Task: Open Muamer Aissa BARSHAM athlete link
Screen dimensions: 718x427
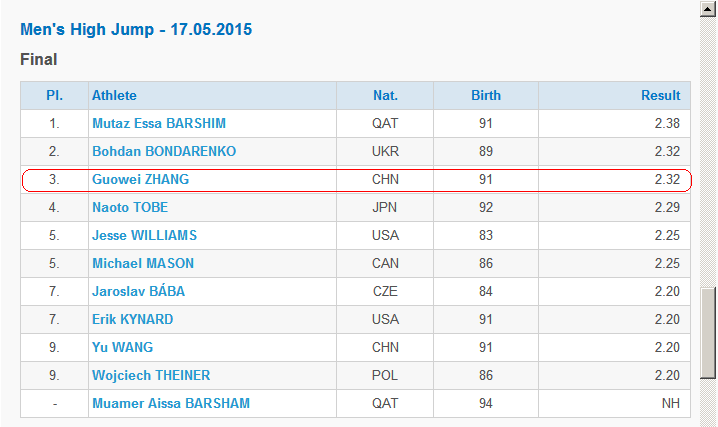Action: pos(171,403)
